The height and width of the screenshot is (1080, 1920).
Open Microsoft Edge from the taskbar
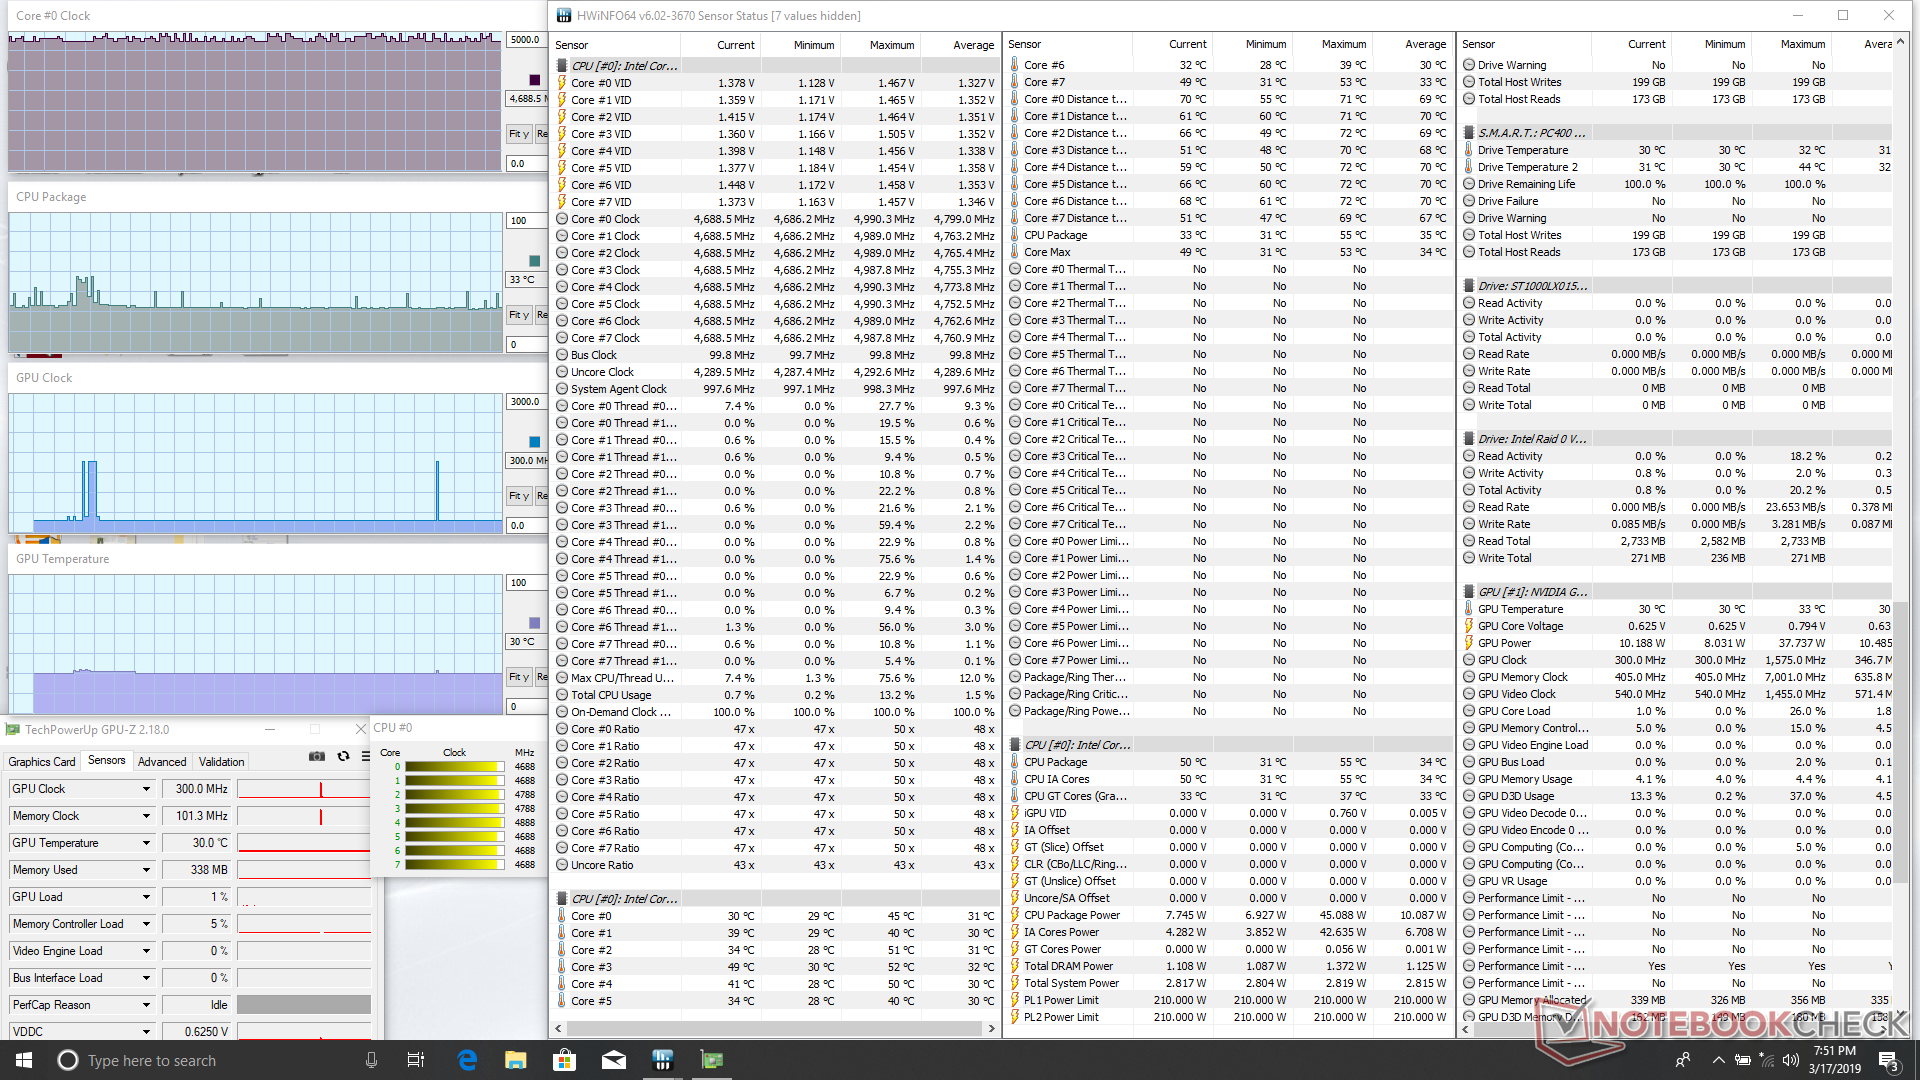(x=467, y=1060)
